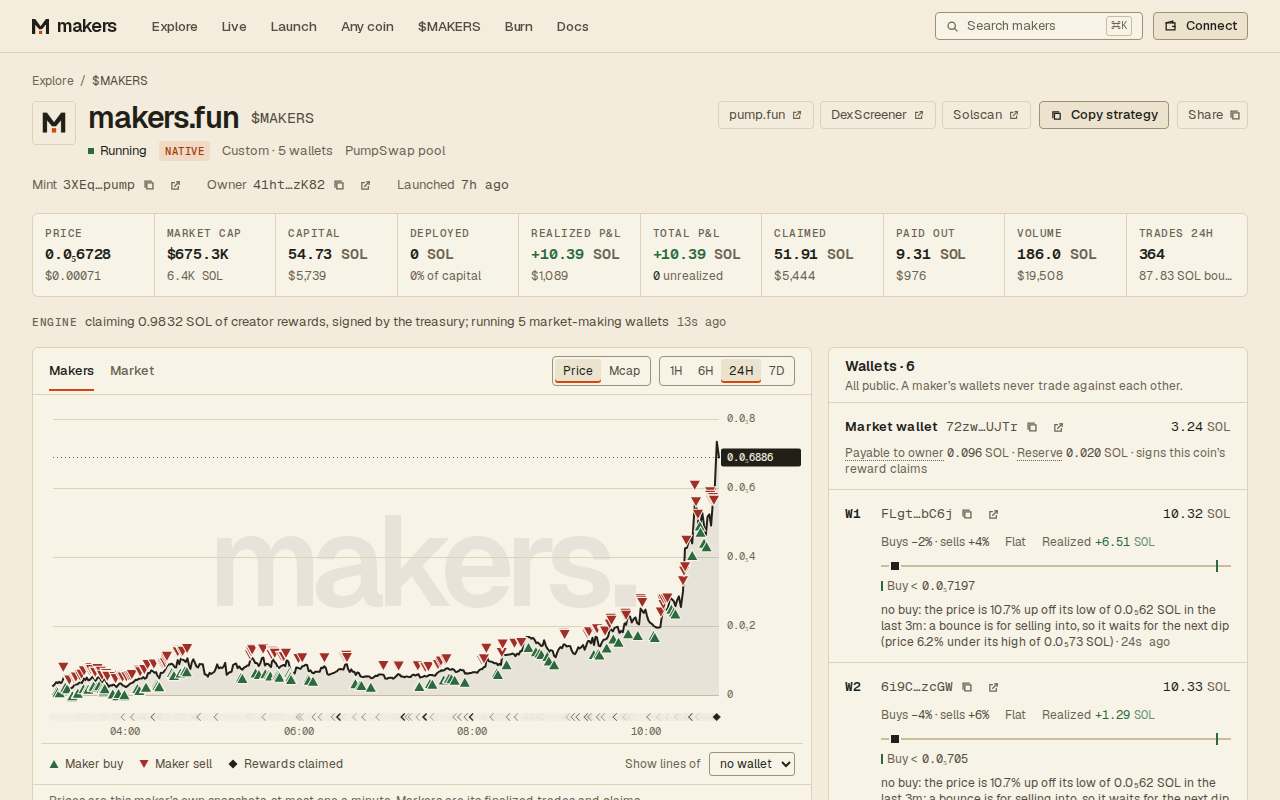1280x800 pixels.
Task: Show the chart in Price mode
Action: (x=578, y=371)
